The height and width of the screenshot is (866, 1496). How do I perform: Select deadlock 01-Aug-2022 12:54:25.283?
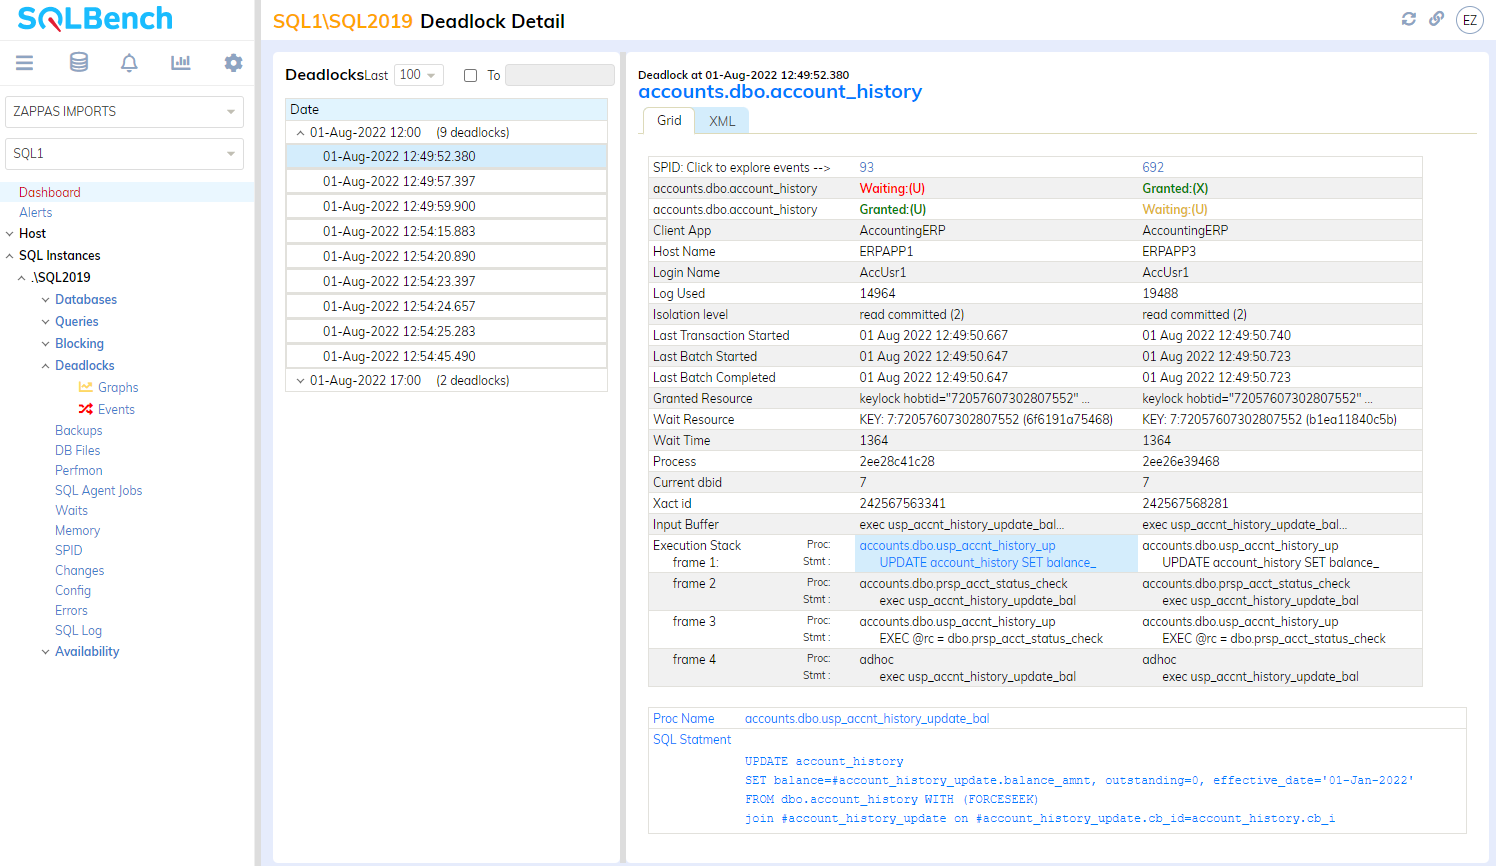pos(447,331)
